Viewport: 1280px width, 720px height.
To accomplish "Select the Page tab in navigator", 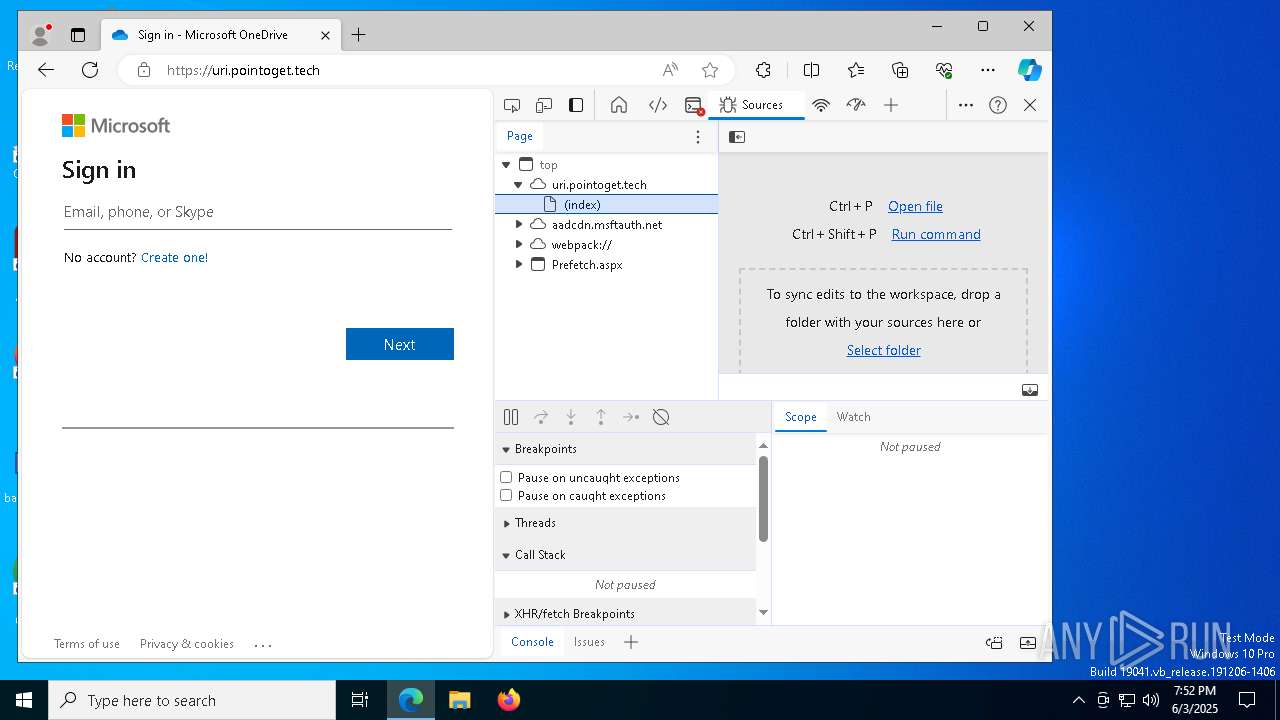I will 519,137.
